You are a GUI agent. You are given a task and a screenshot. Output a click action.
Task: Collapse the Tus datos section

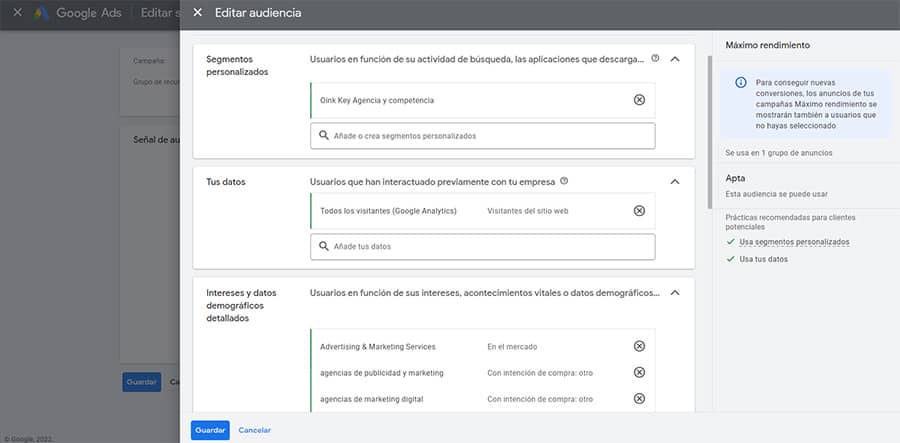point(675,181)
